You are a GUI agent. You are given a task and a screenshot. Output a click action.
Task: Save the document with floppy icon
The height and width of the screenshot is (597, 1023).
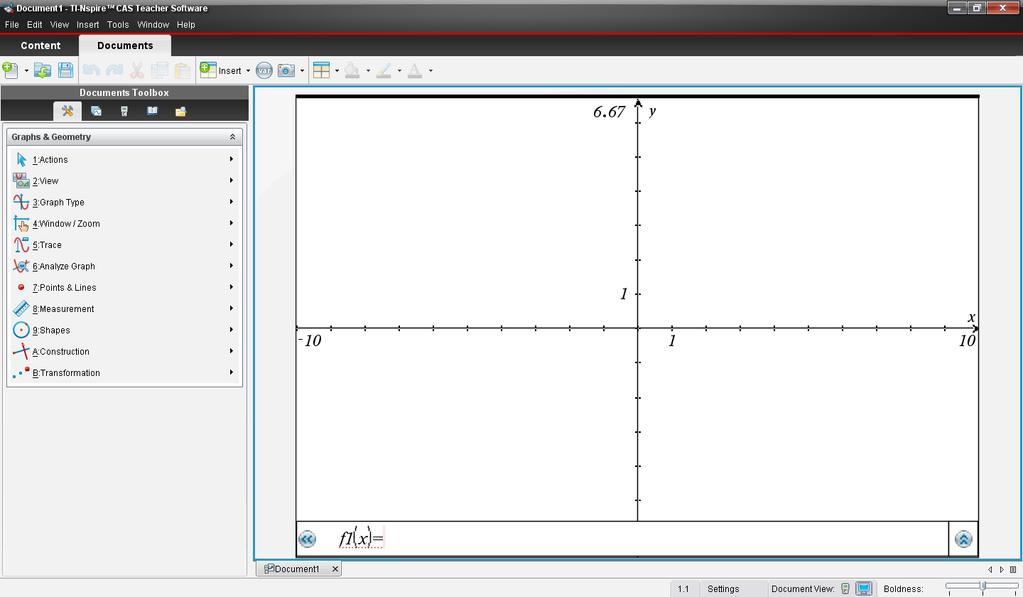point(65,70)
